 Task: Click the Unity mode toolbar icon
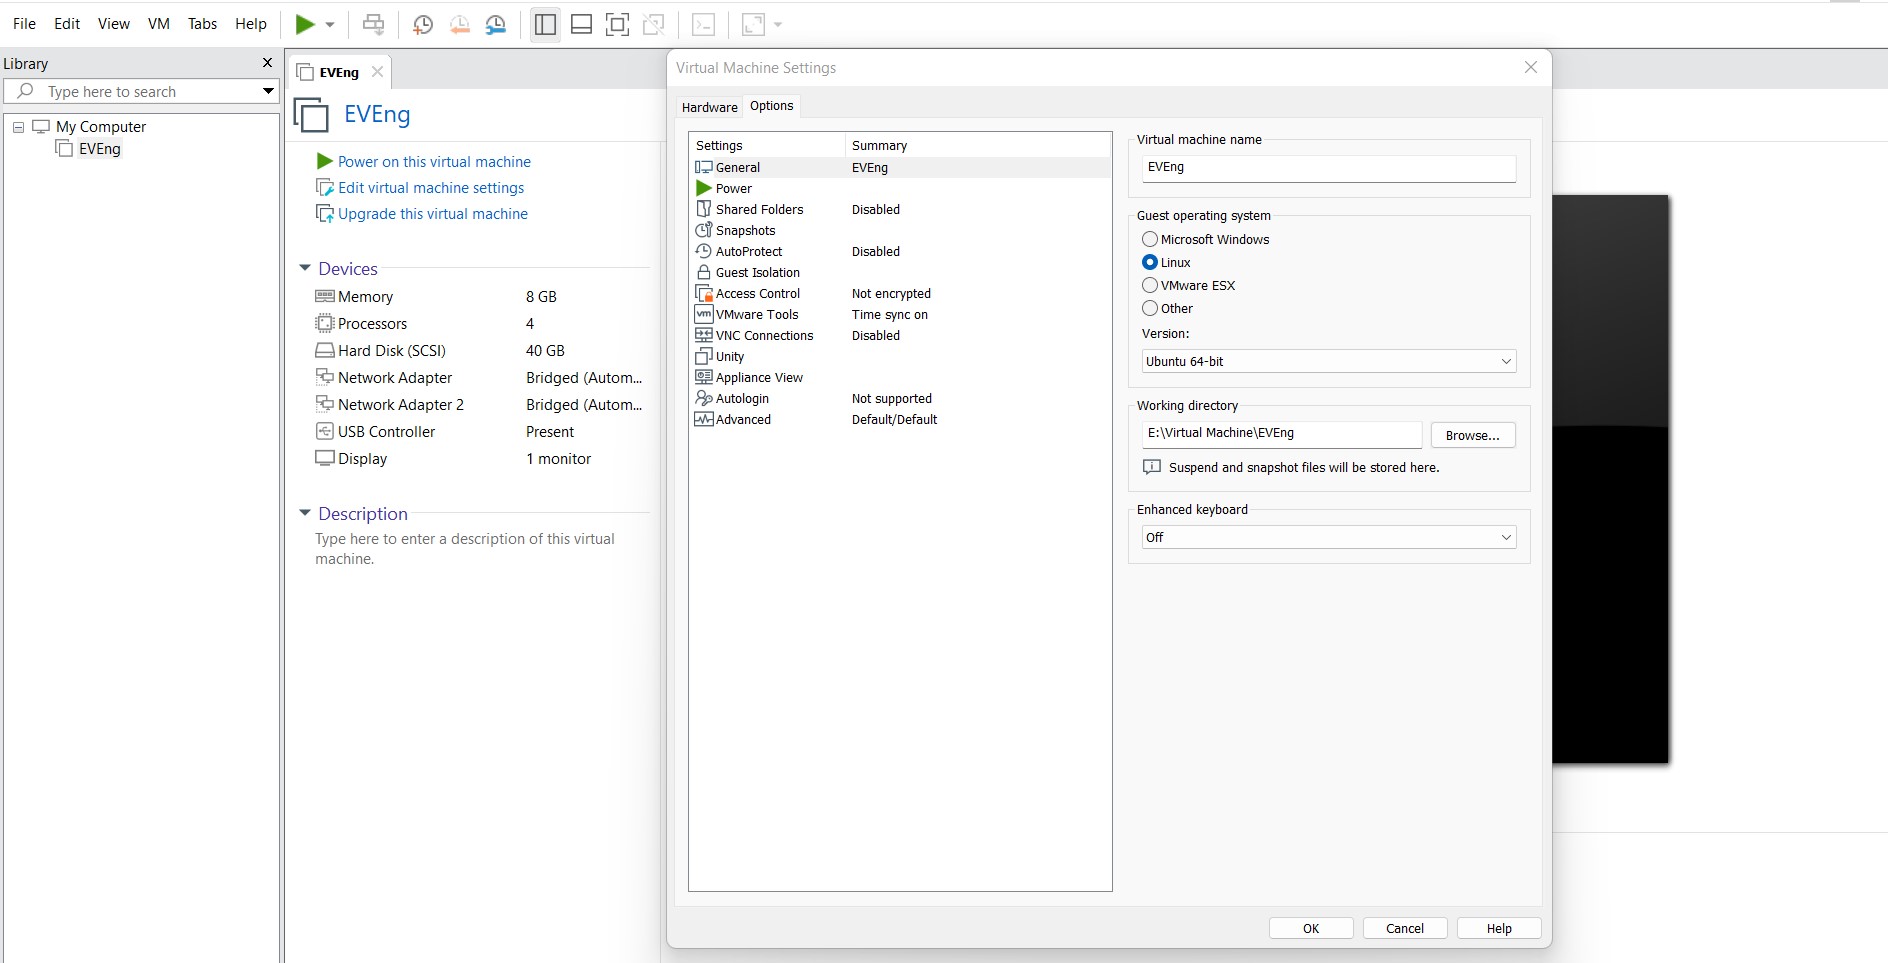coord(654,24)
